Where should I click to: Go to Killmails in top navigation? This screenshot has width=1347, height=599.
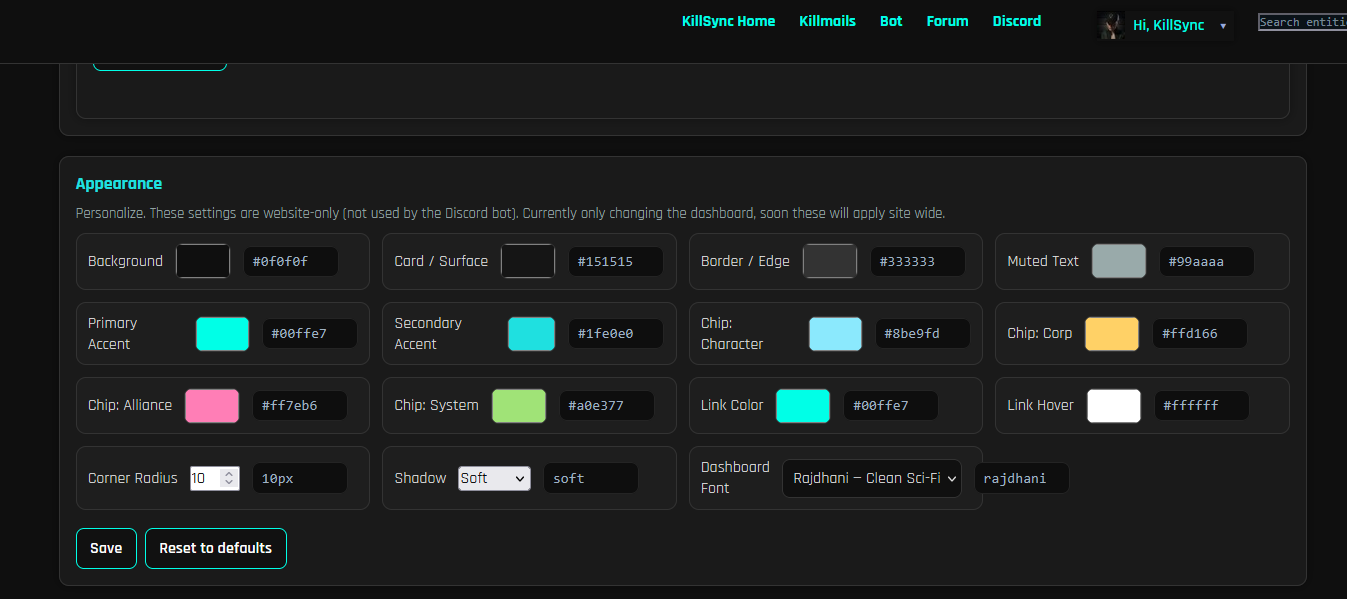(827, 21)
